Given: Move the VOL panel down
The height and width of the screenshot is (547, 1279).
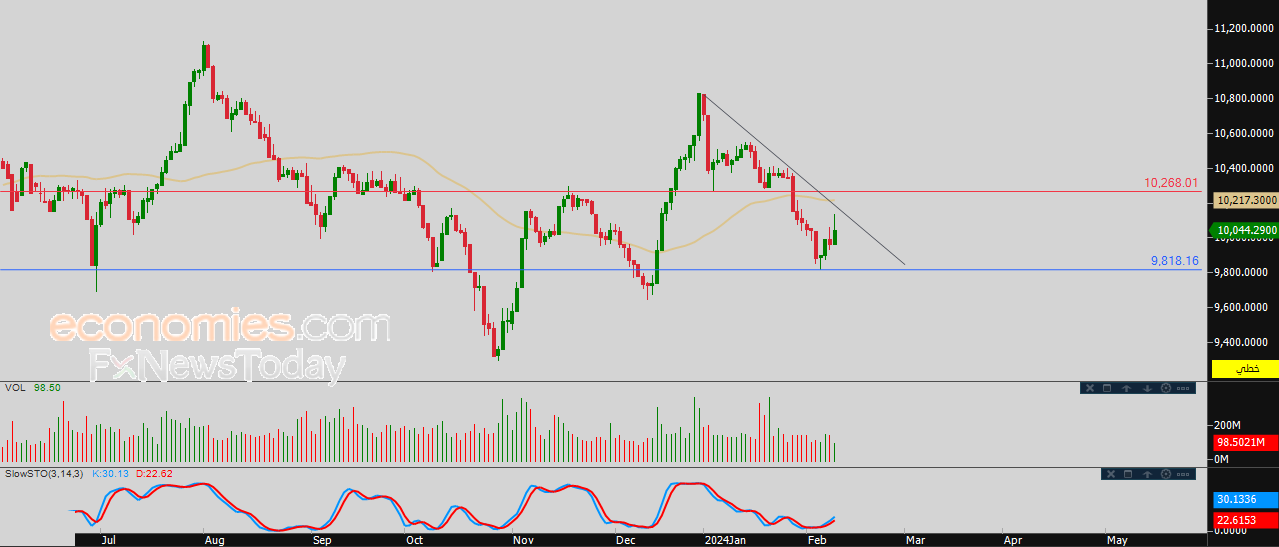Looking at the screenshot, I should click(x=1147, y=388).
